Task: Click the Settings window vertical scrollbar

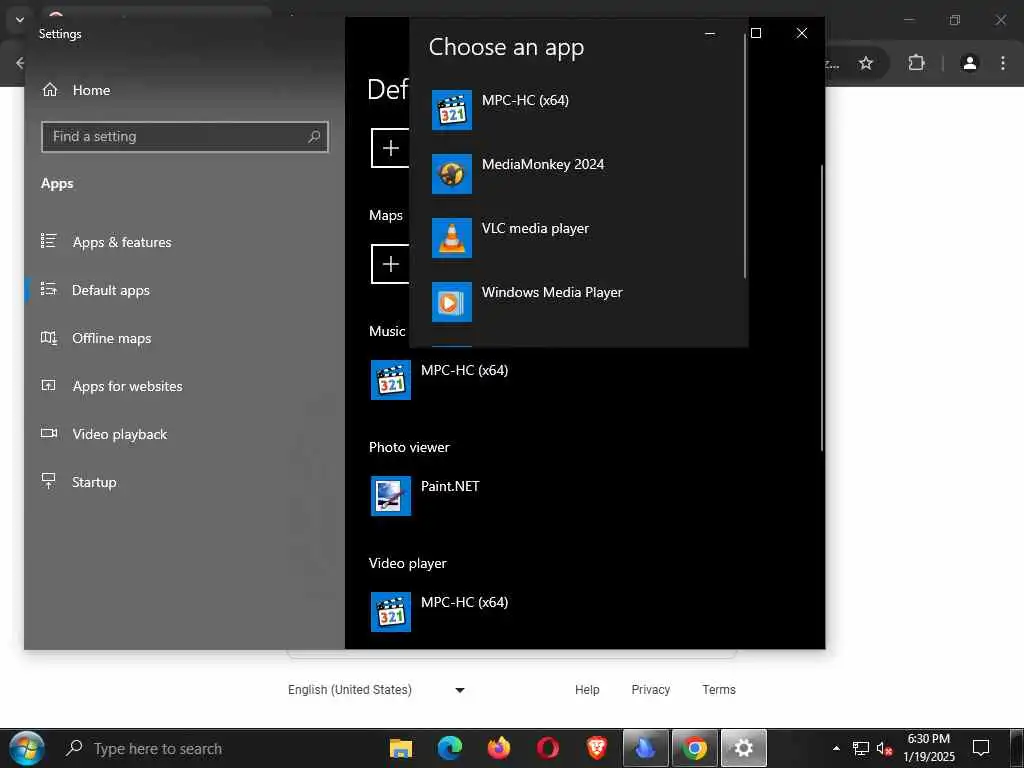Action: pos(821,307)
